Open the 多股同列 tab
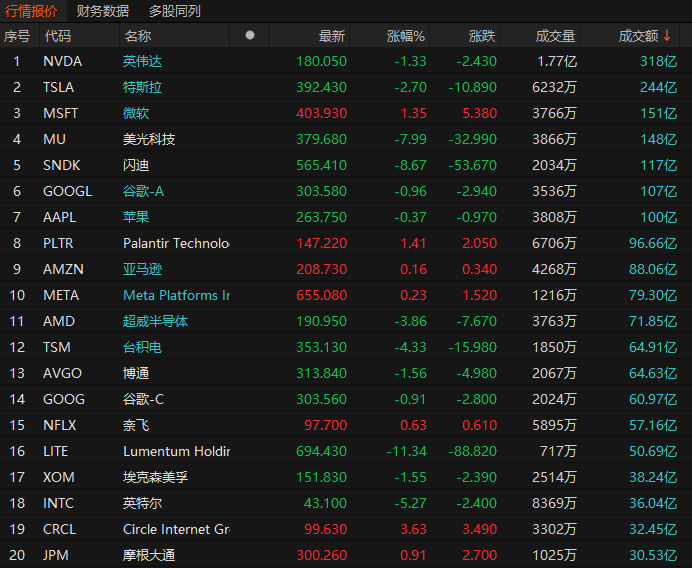692x568 pixels. point(174,11)
